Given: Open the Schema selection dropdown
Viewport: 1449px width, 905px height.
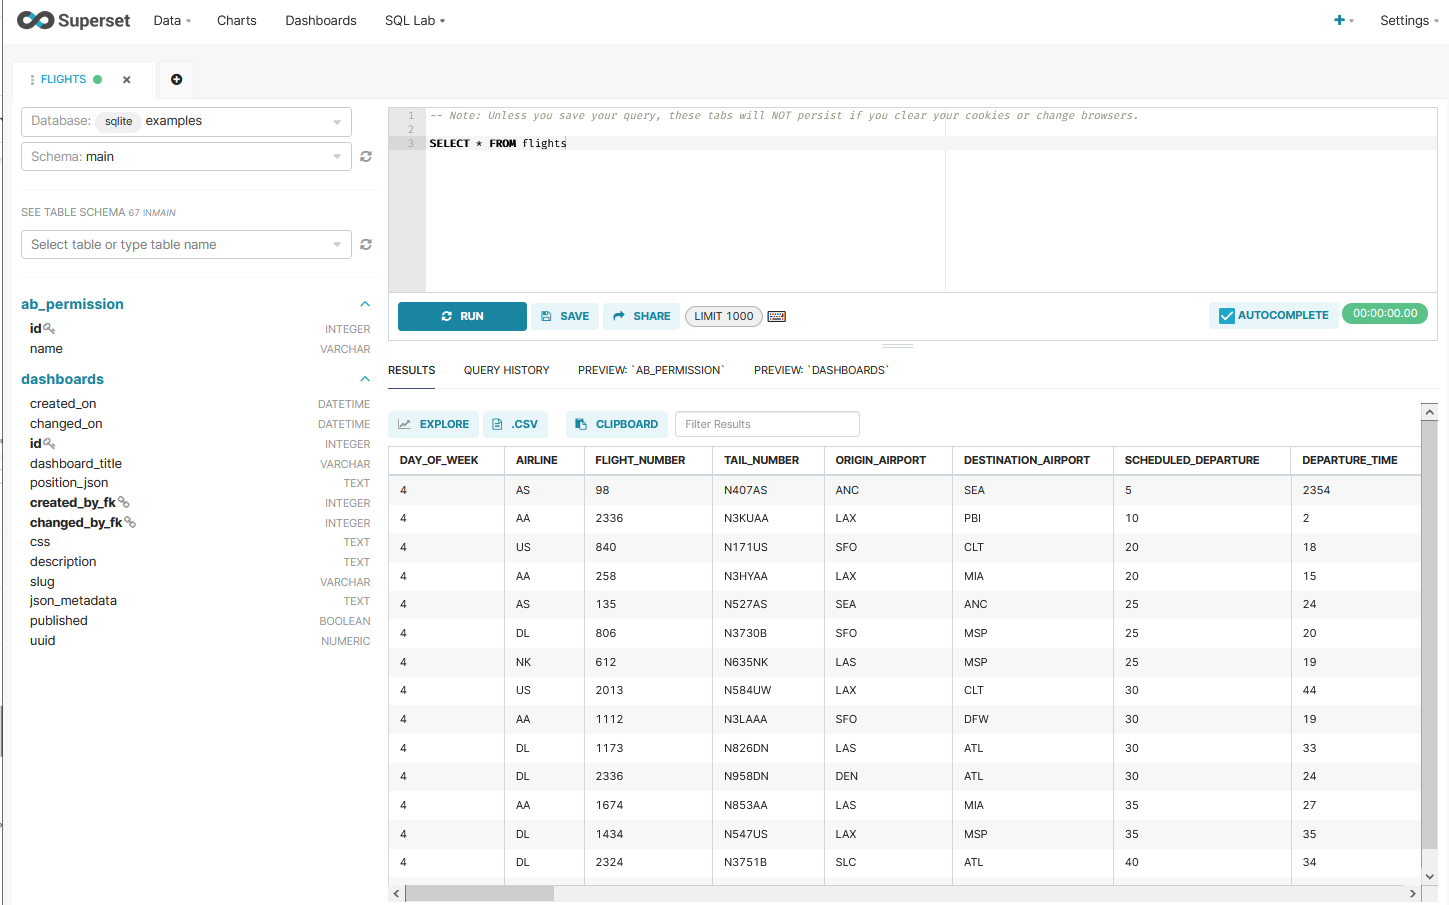Looking at the screenshot, I should pyautogui.click(x=186, y=157).
